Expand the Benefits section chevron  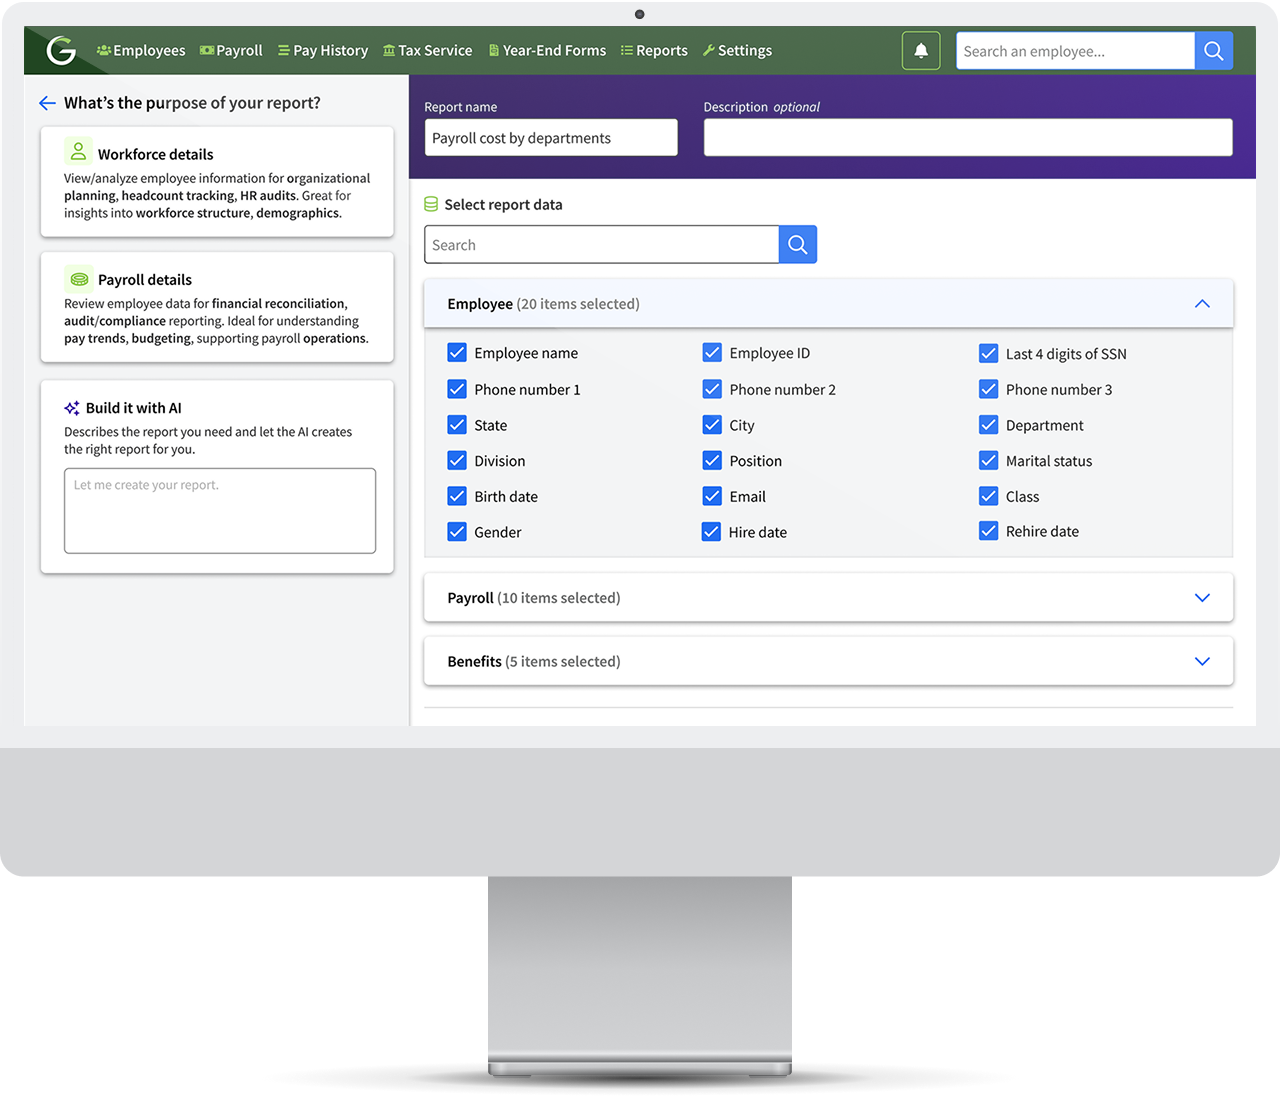pos(1202,661)
